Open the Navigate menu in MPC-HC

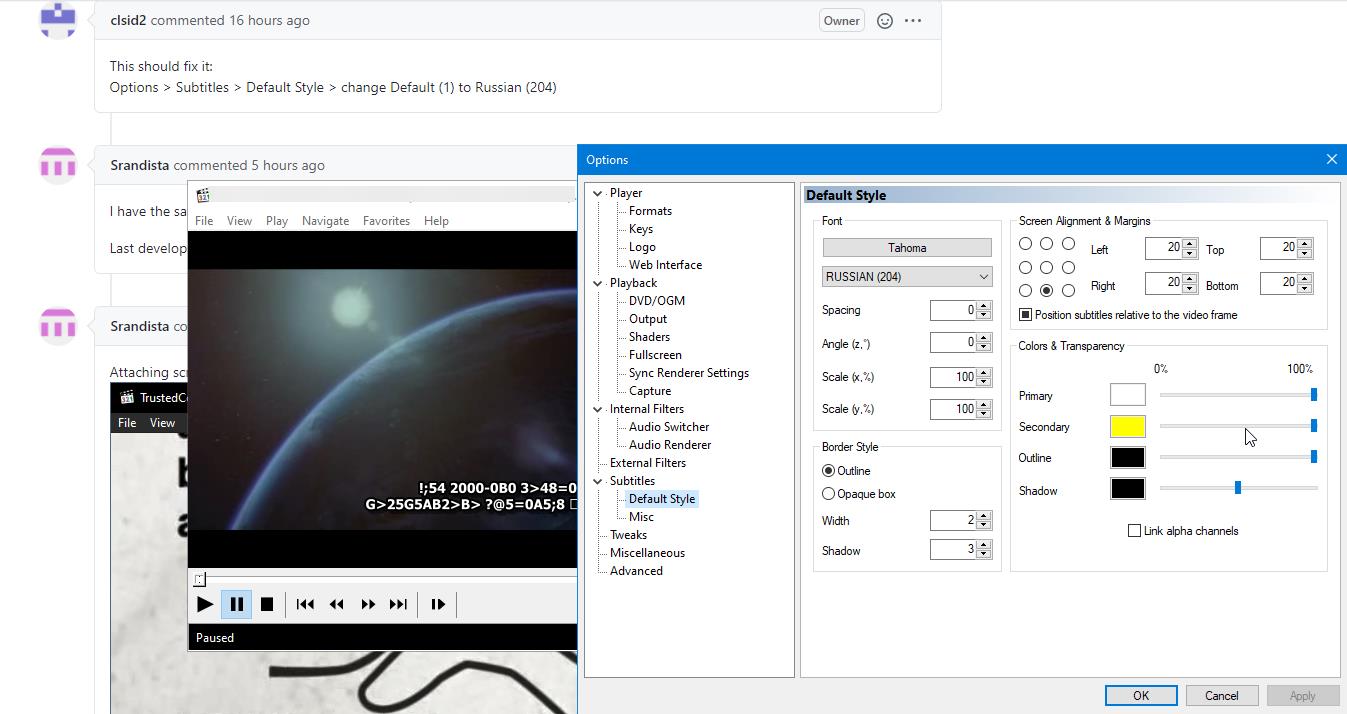click(x=325, y=220)
